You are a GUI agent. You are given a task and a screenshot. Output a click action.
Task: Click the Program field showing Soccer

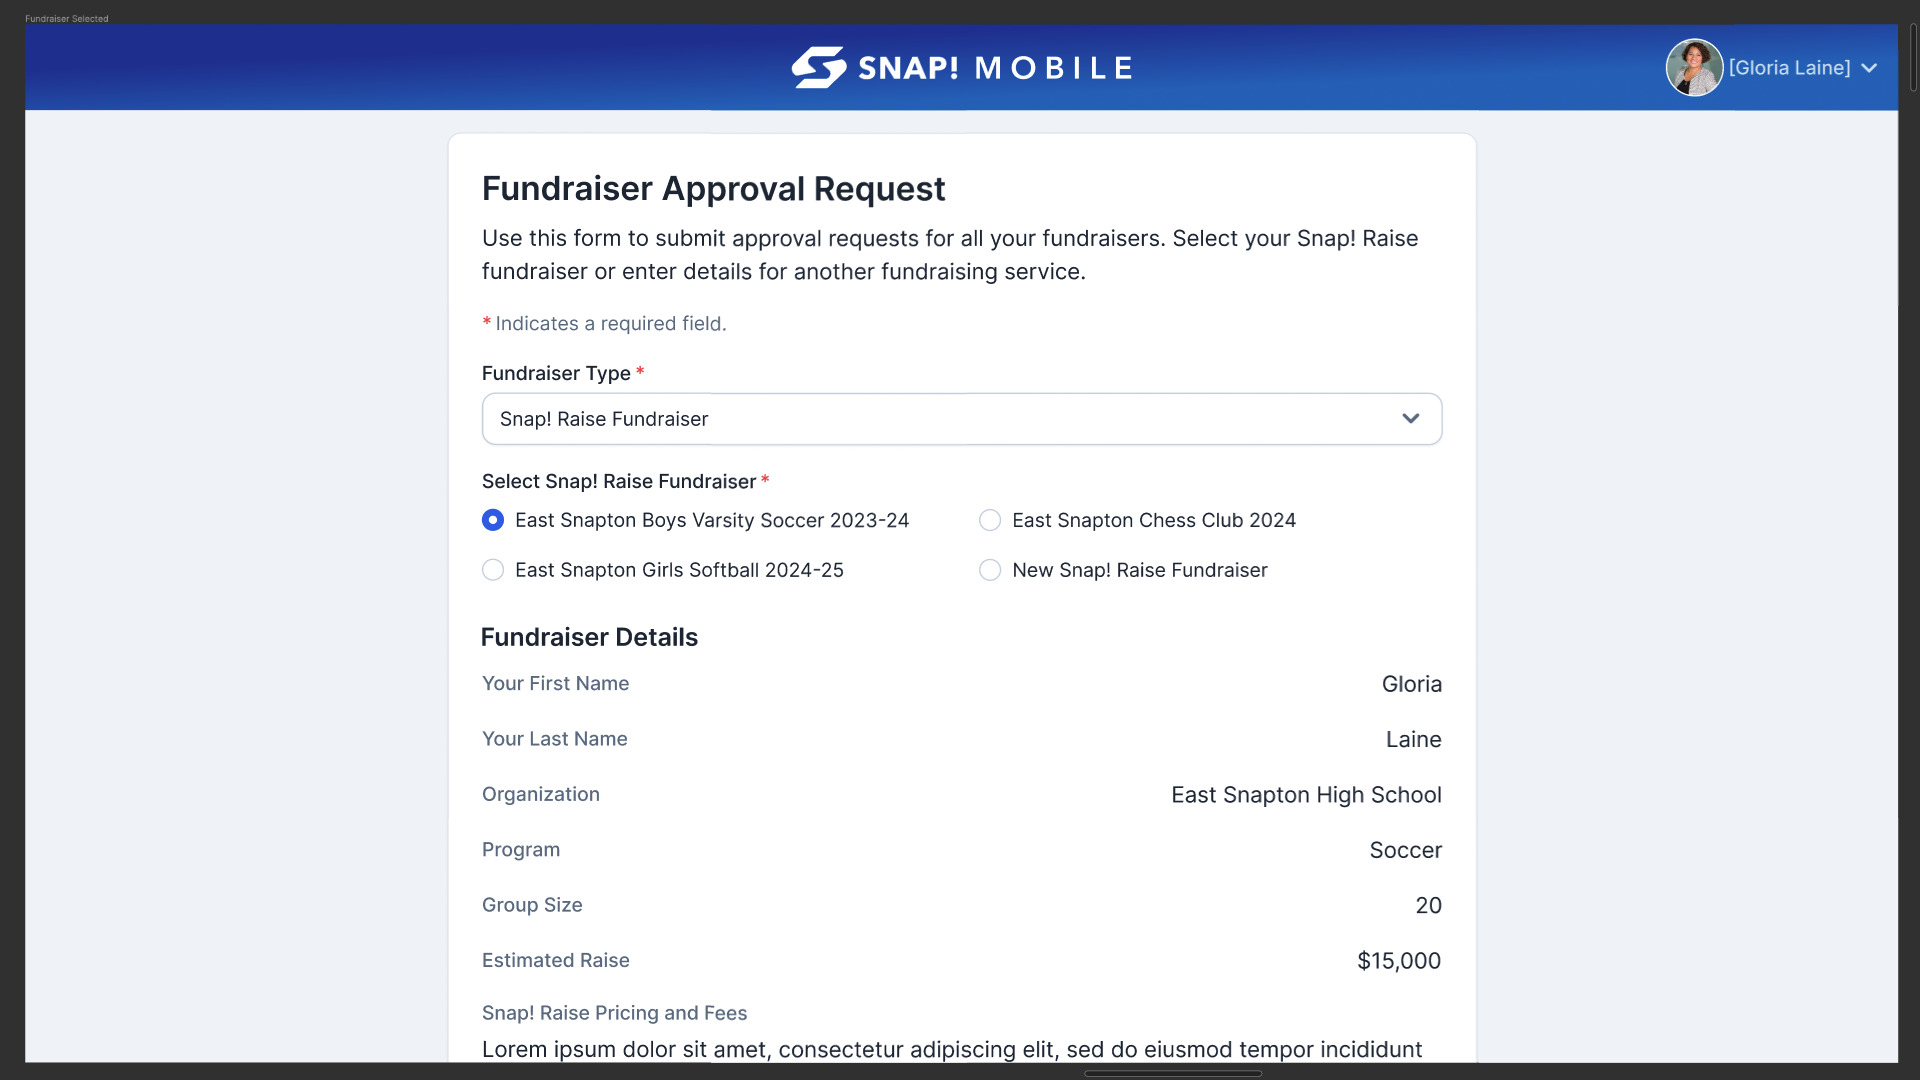[x=1405, y=849]
